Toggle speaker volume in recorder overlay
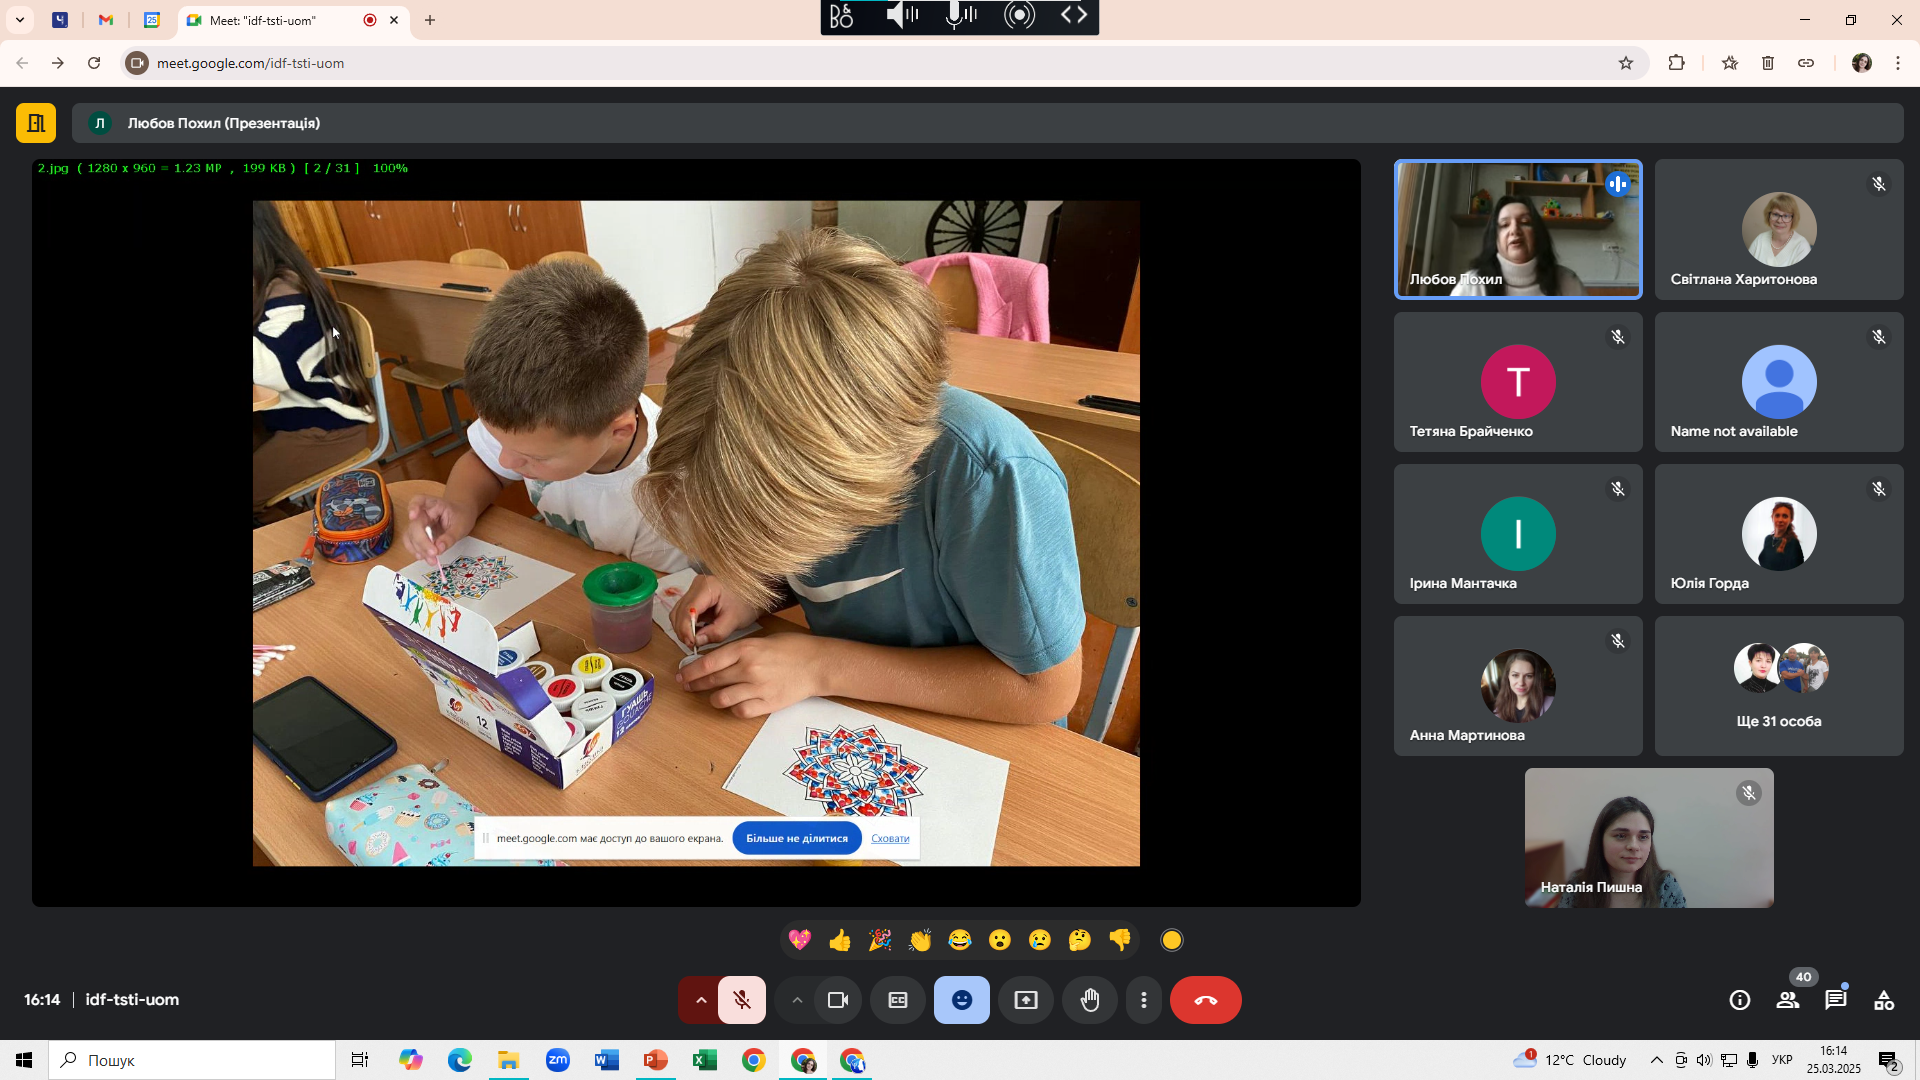The width and height of the screenshot is (1920, 1080). point(902,15)
